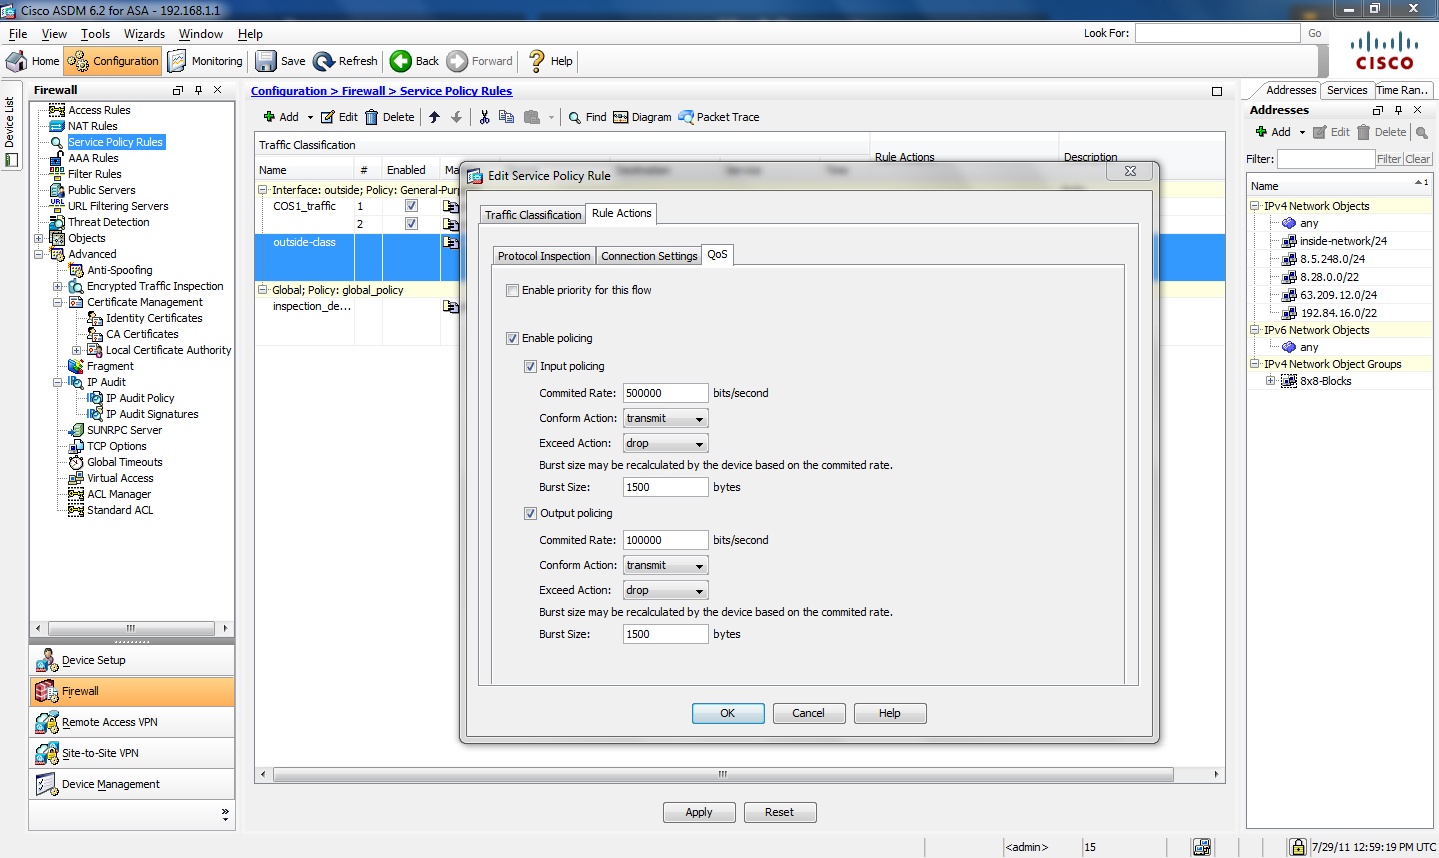Launch the Packet Trace tool

point(719,117)
